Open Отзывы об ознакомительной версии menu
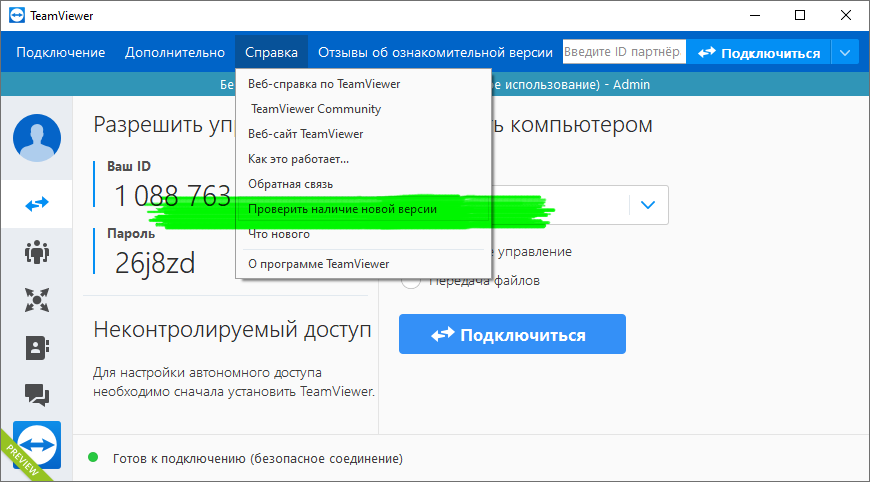This screenshot has width=870, height=482. click(x=435, y=52)
